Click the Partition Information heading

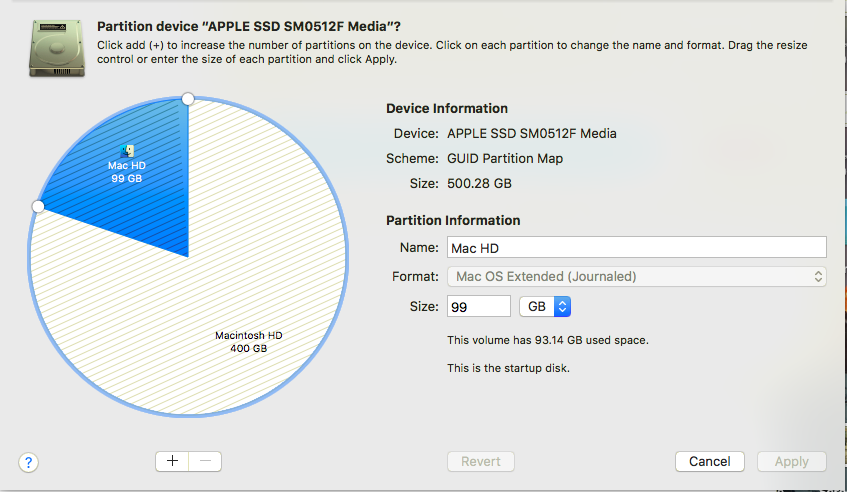(x=453, y=220)
